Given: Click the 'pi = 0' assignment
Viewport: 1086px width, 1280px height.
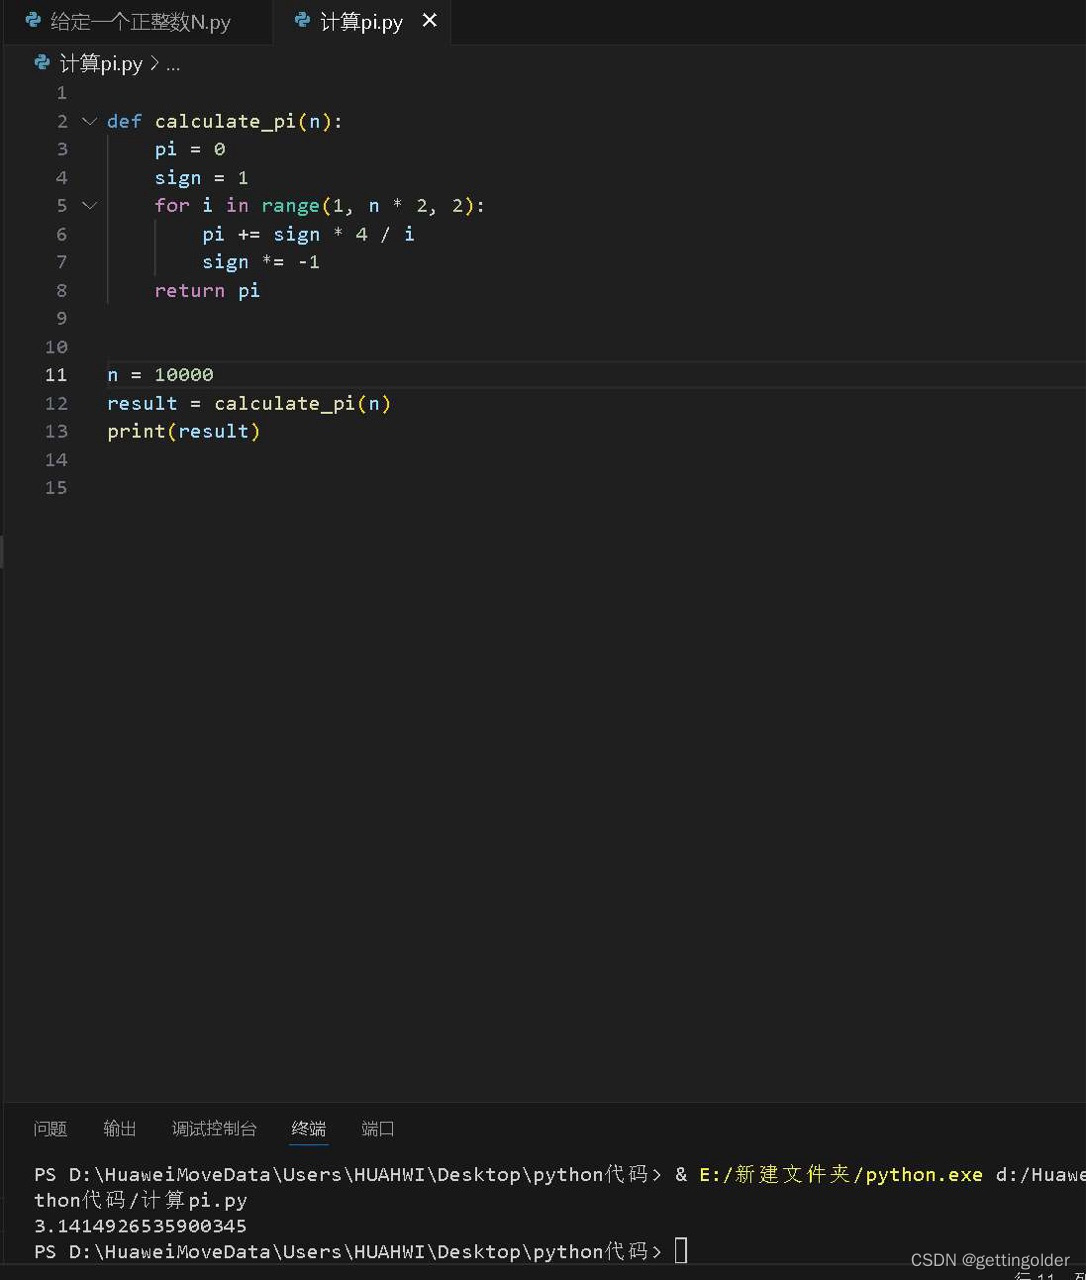Looking at the screenshot, I should pos(190,149).
